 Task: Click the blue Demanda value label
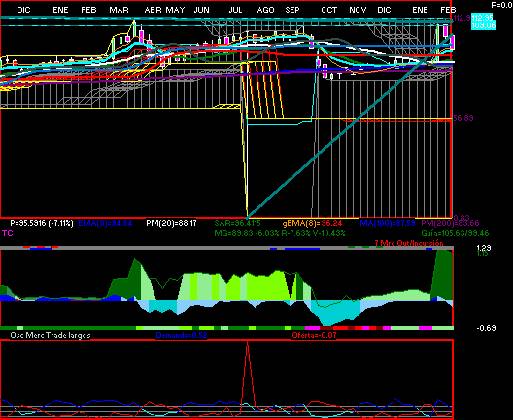pyautogui.click(x=181, y=335)
